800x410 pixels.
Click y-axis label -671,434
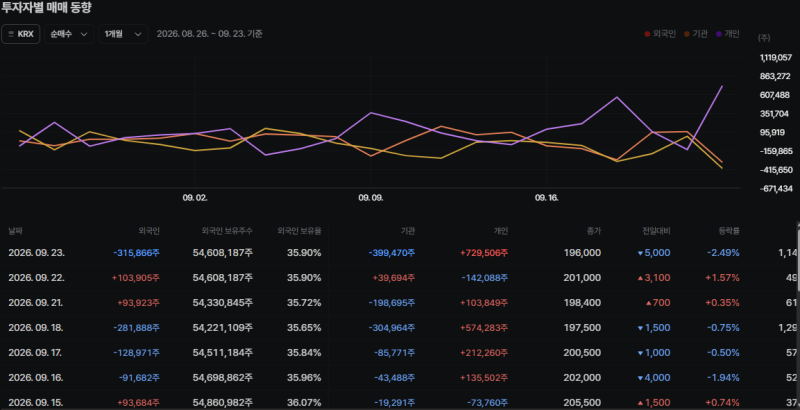coord(776,189)
